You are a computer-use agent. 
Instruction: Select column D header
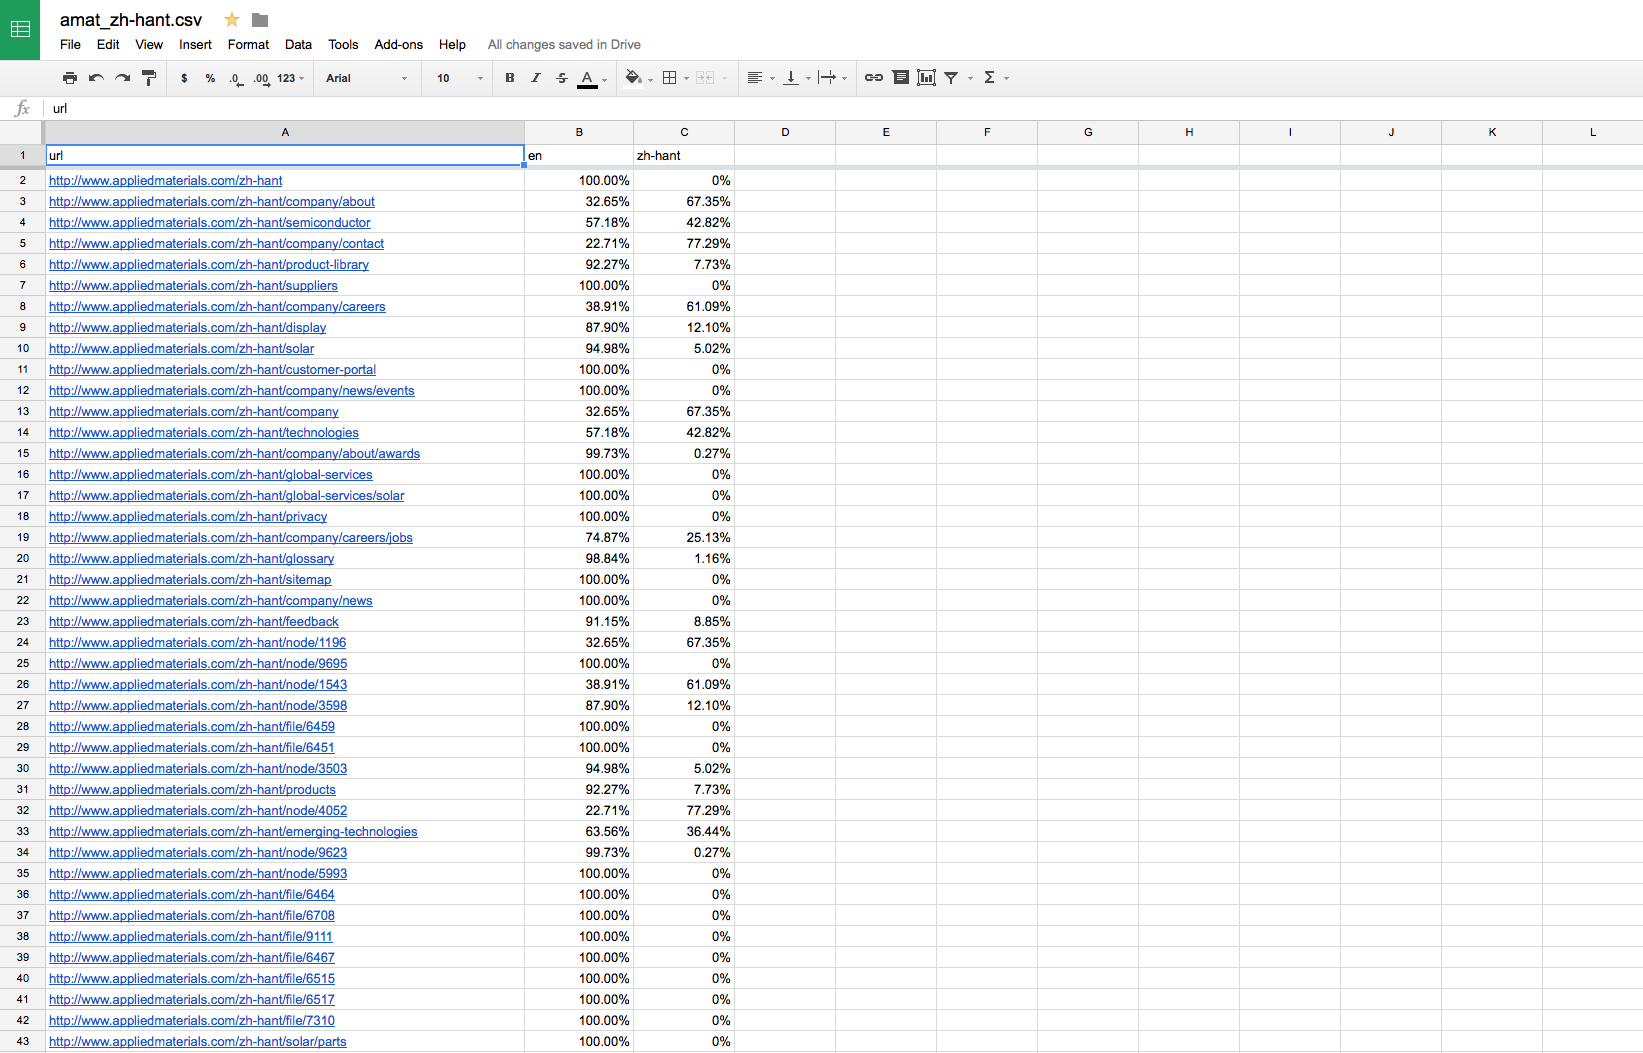[785, 132]
